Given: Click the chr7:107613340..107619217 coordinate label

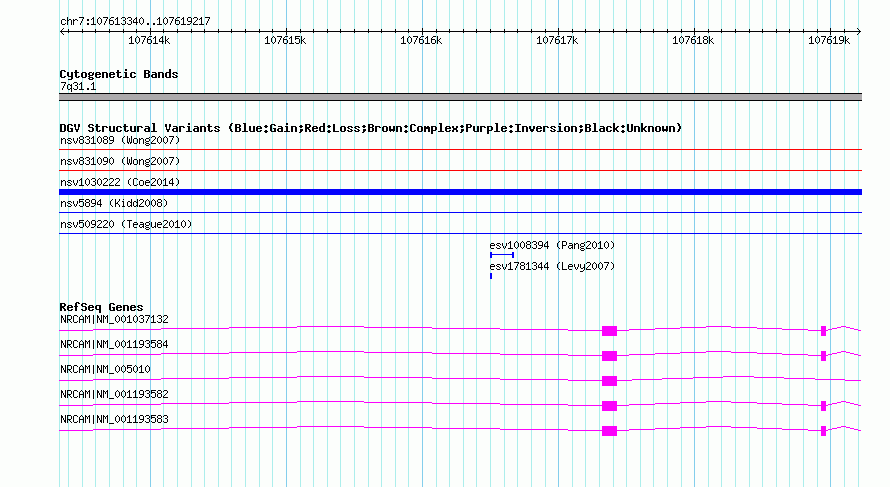Looking at the screenshot, I should (135, 21).
